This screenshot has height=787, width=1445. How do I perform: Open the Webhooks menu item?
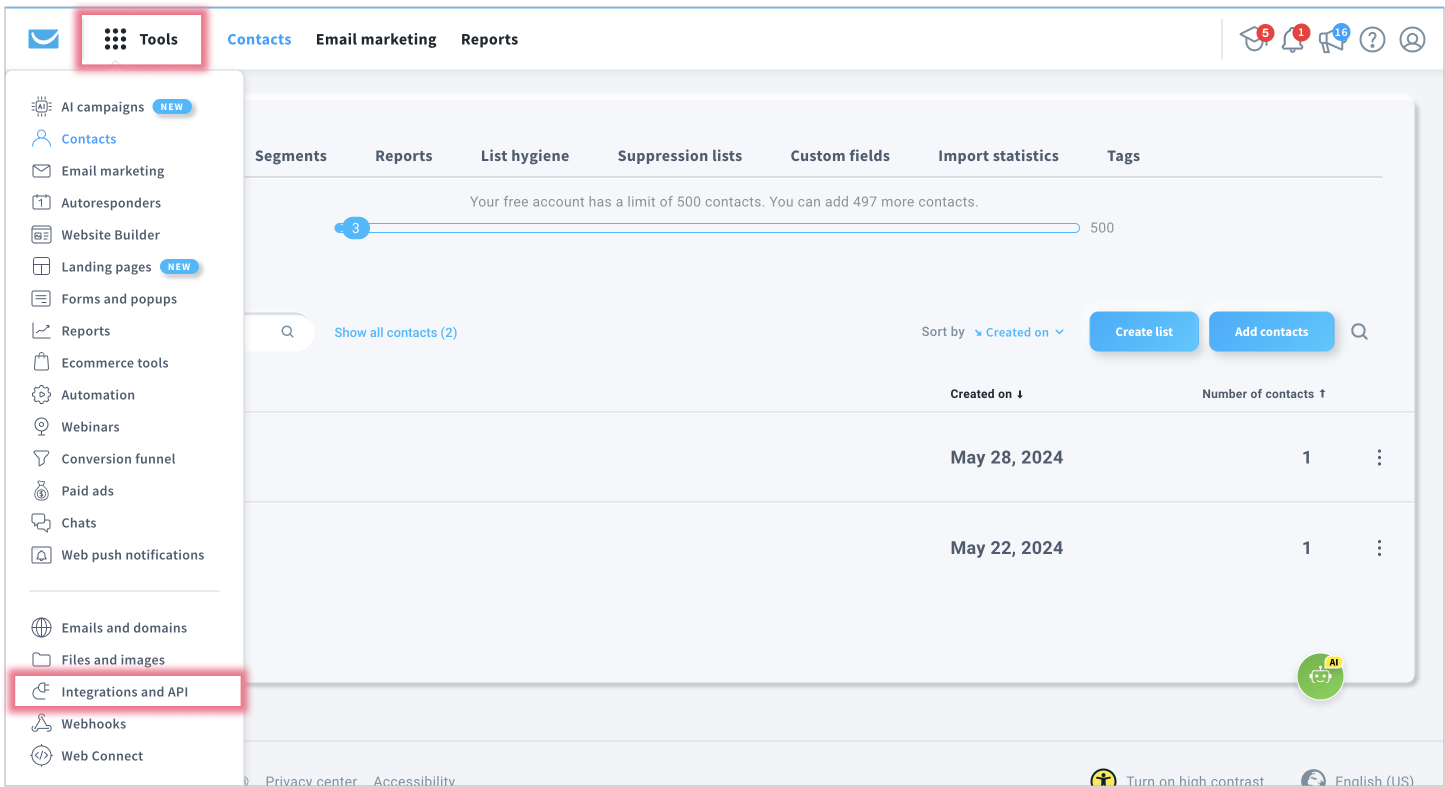(x=93, y=724)
